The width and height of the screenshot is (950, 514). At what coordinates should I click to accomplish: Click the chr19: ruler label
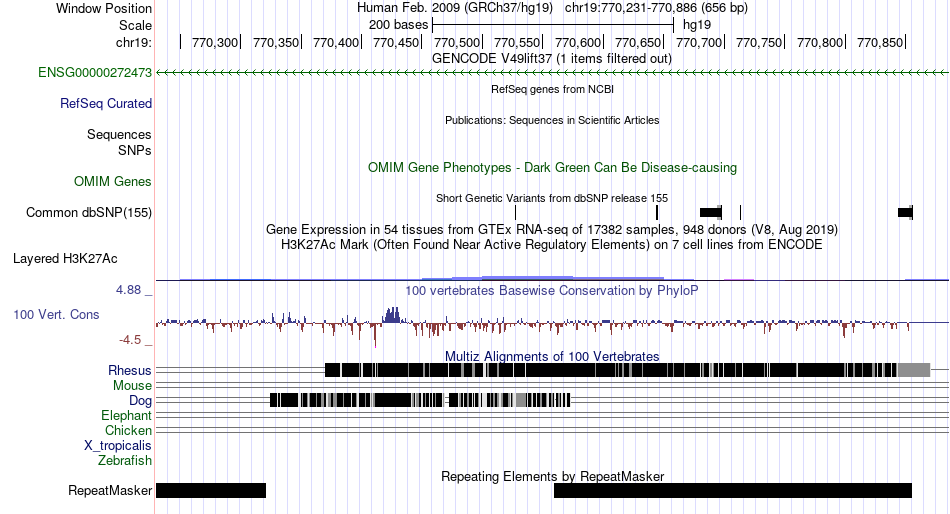point(133,42)
